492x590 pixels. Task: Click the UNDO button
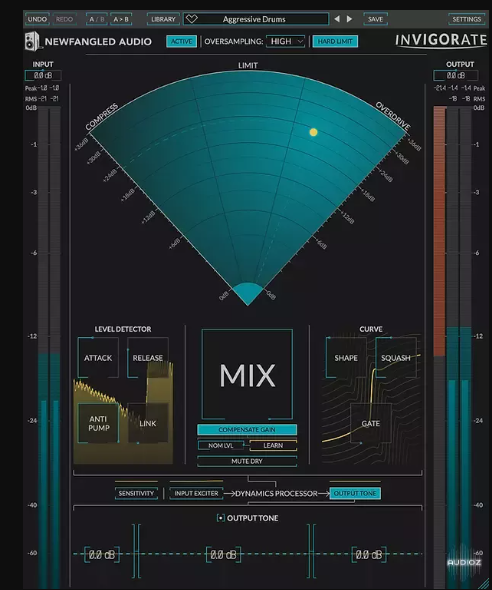(x=37, y=19)
